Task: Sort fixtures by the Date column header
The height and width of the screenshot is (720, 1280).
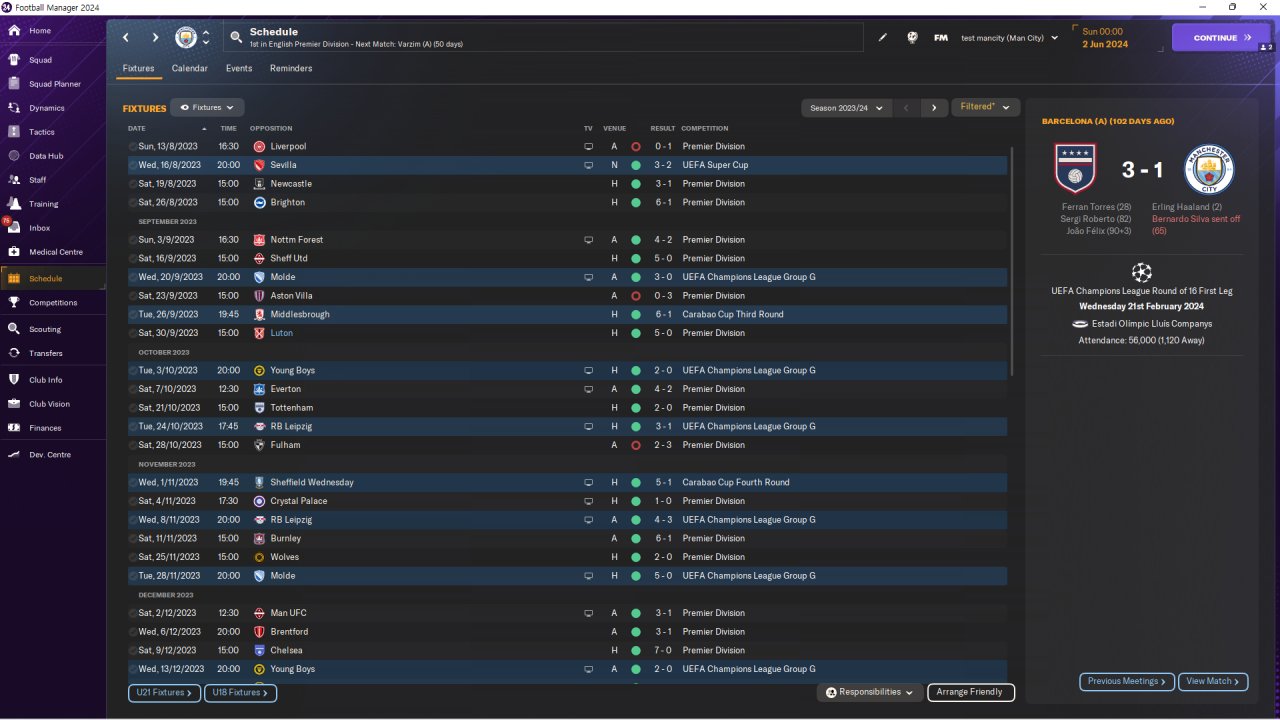Action: click(x=137, y=128)
